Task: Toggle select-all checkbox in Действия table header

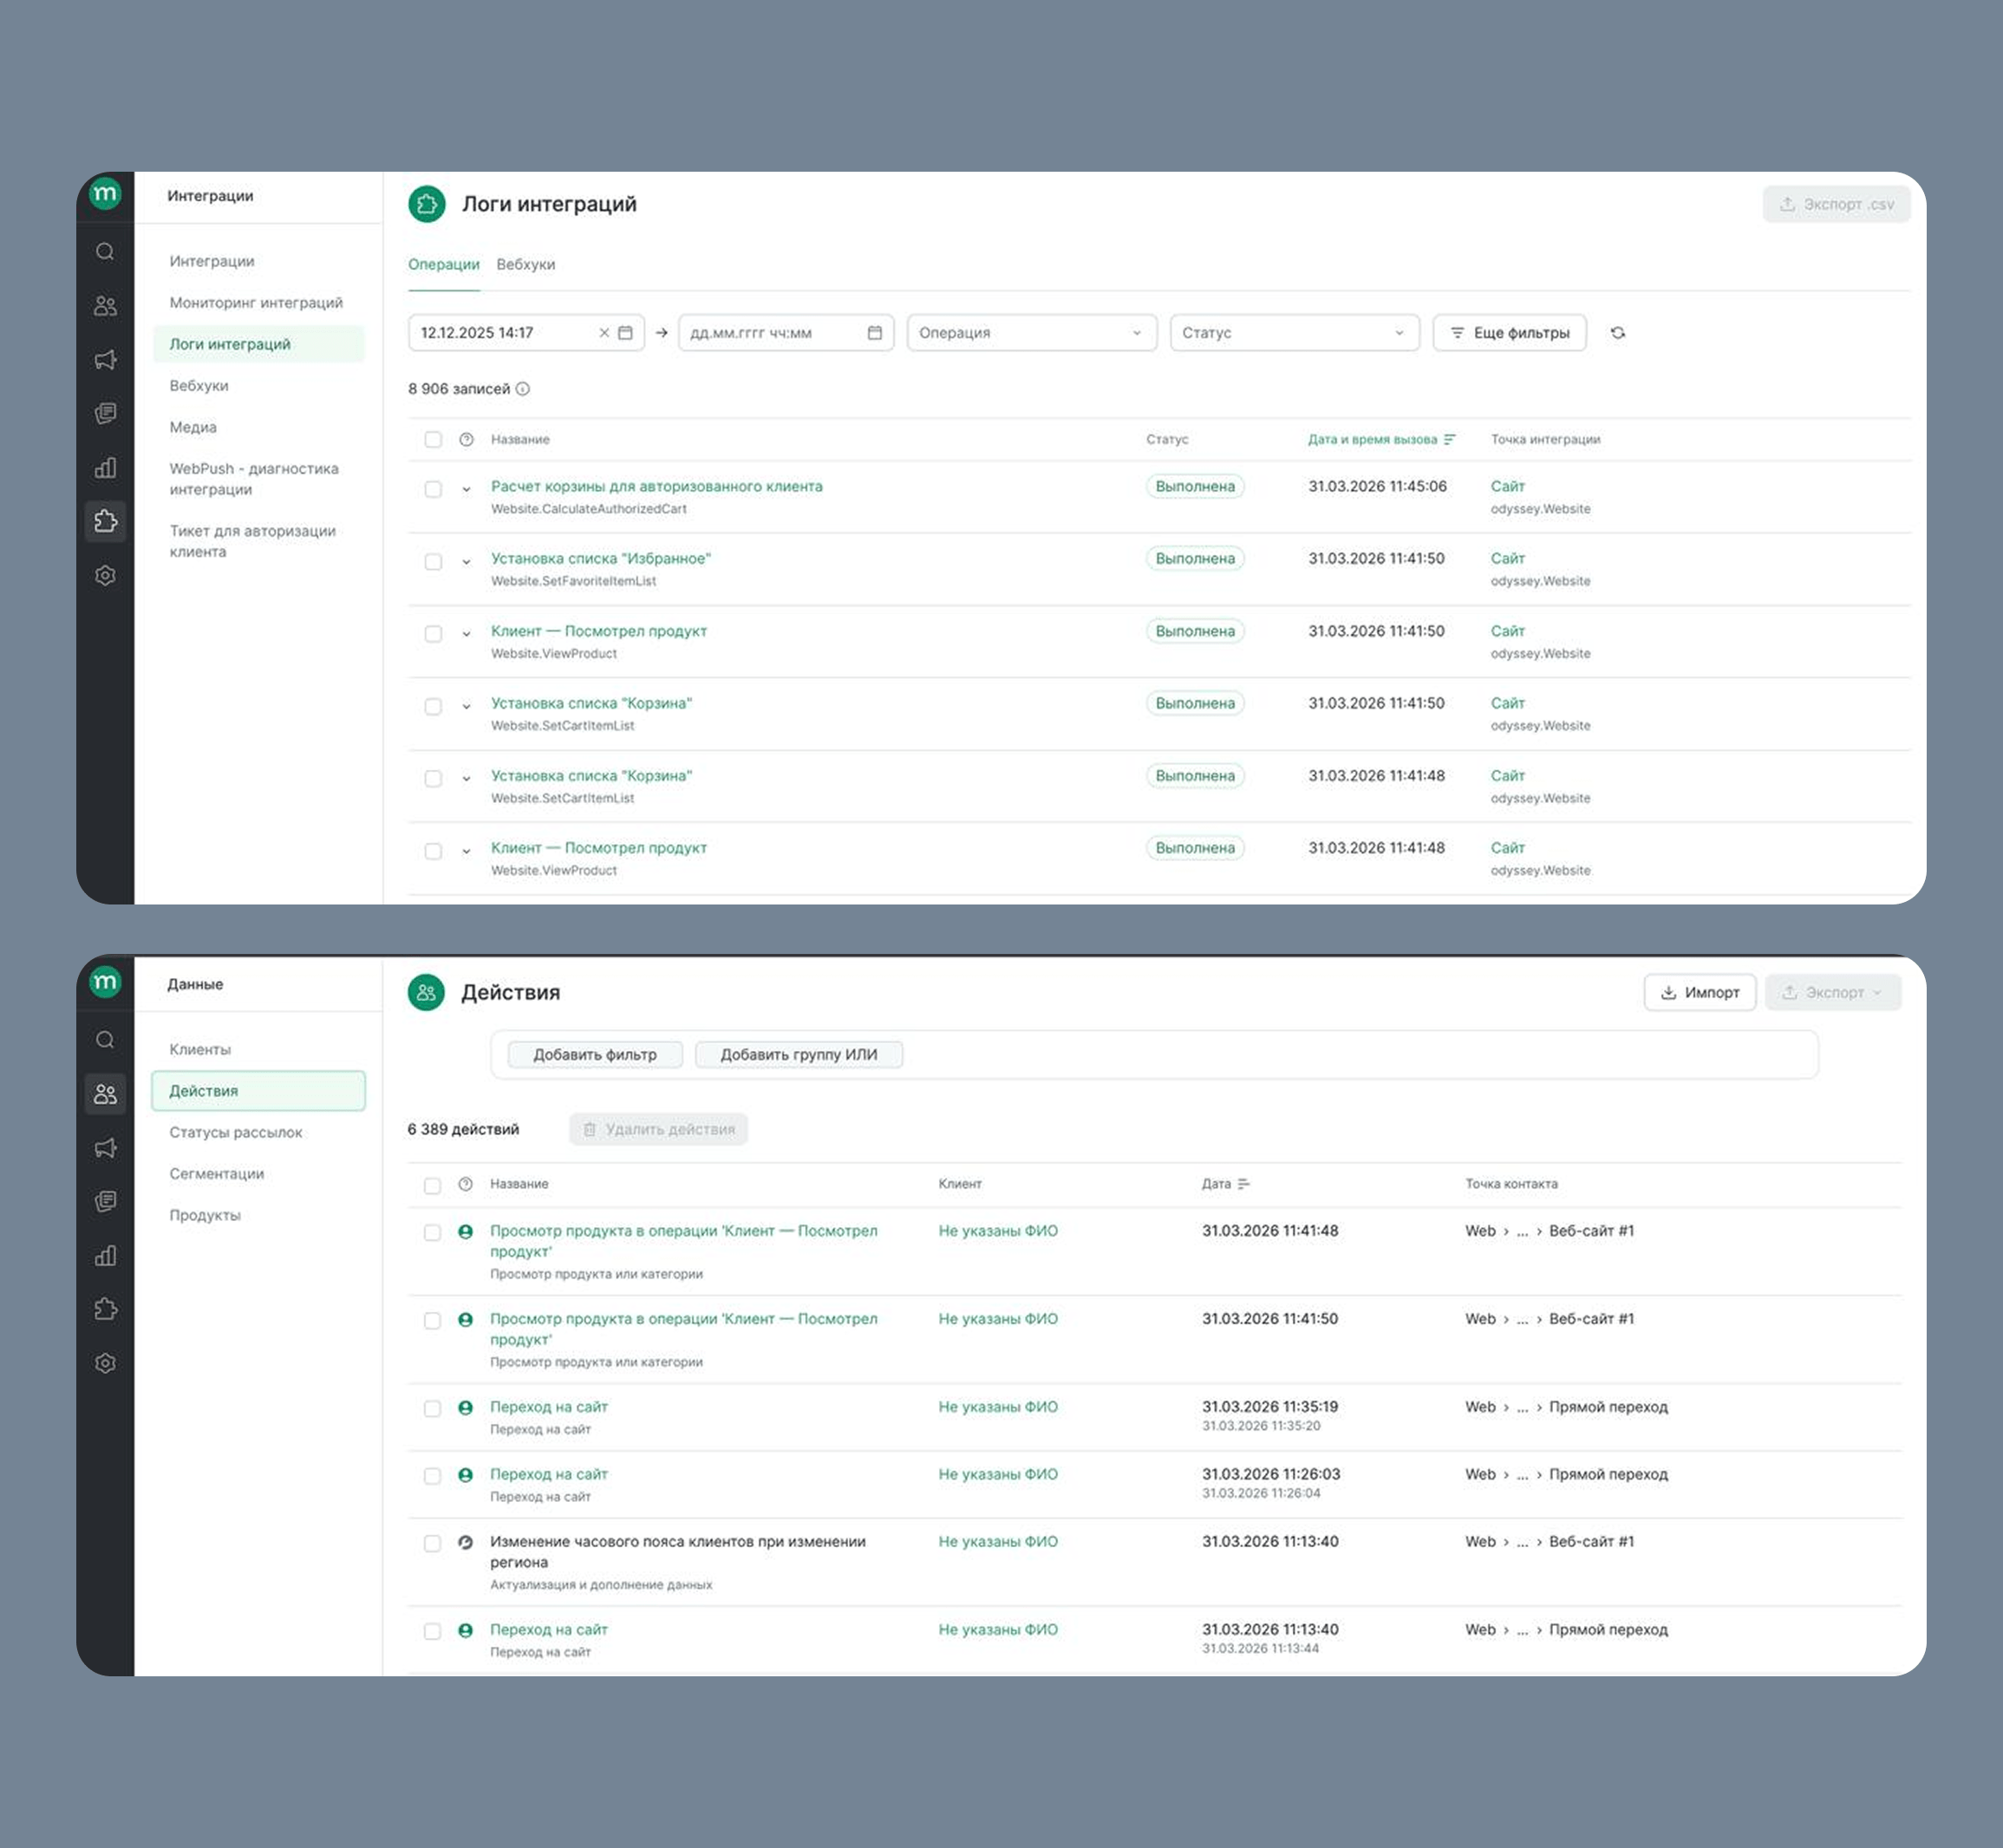Action: pos(432,1185)
